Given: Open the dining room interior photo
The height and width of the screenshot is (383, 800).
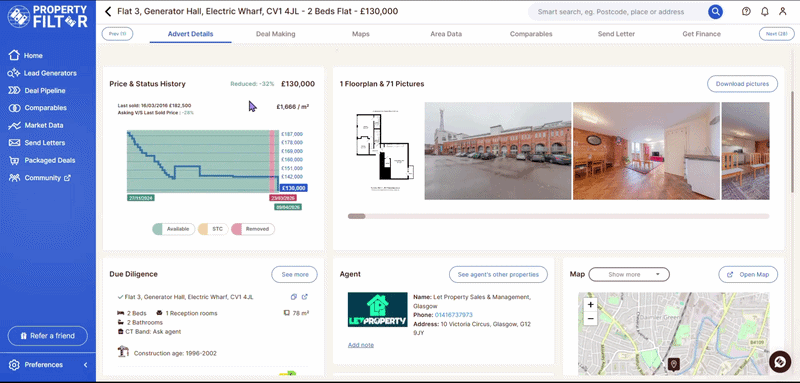Looking at the screenshot, I should pyautogui.click(x=646, y=150).
